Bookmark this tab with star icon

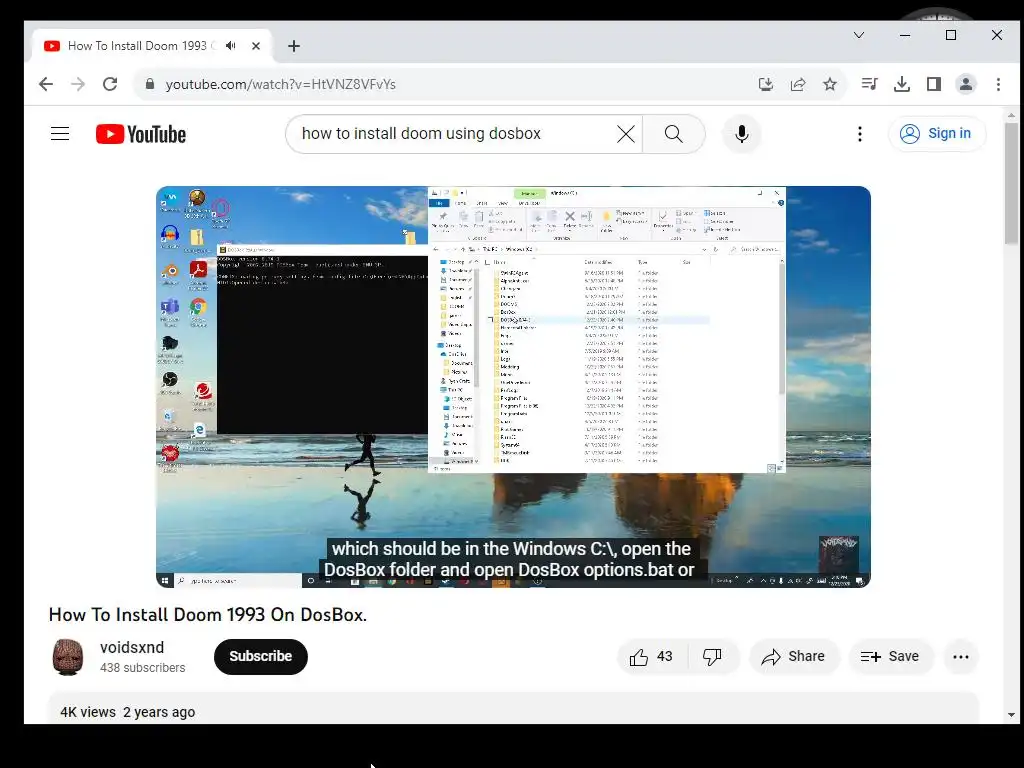(829, 84)
